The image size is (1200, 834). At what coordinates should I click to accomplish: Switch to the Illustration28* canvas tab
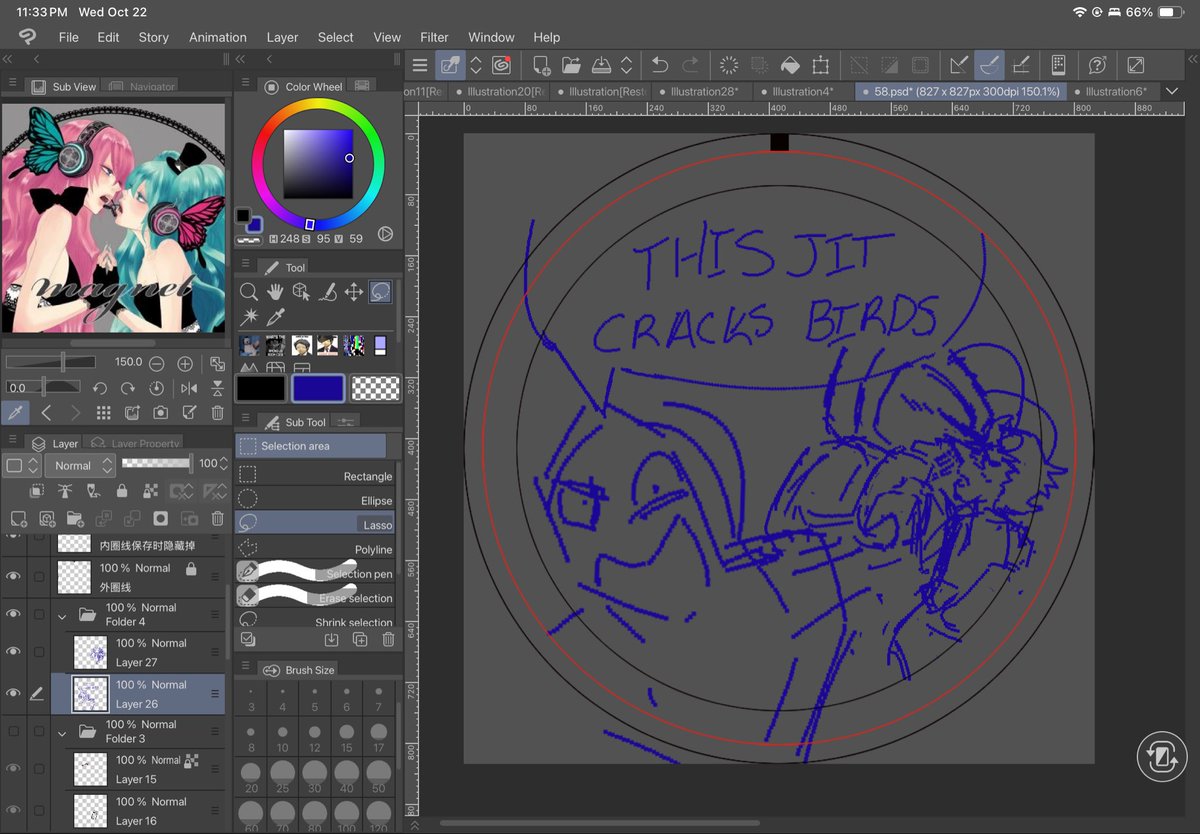coord(703,91)
